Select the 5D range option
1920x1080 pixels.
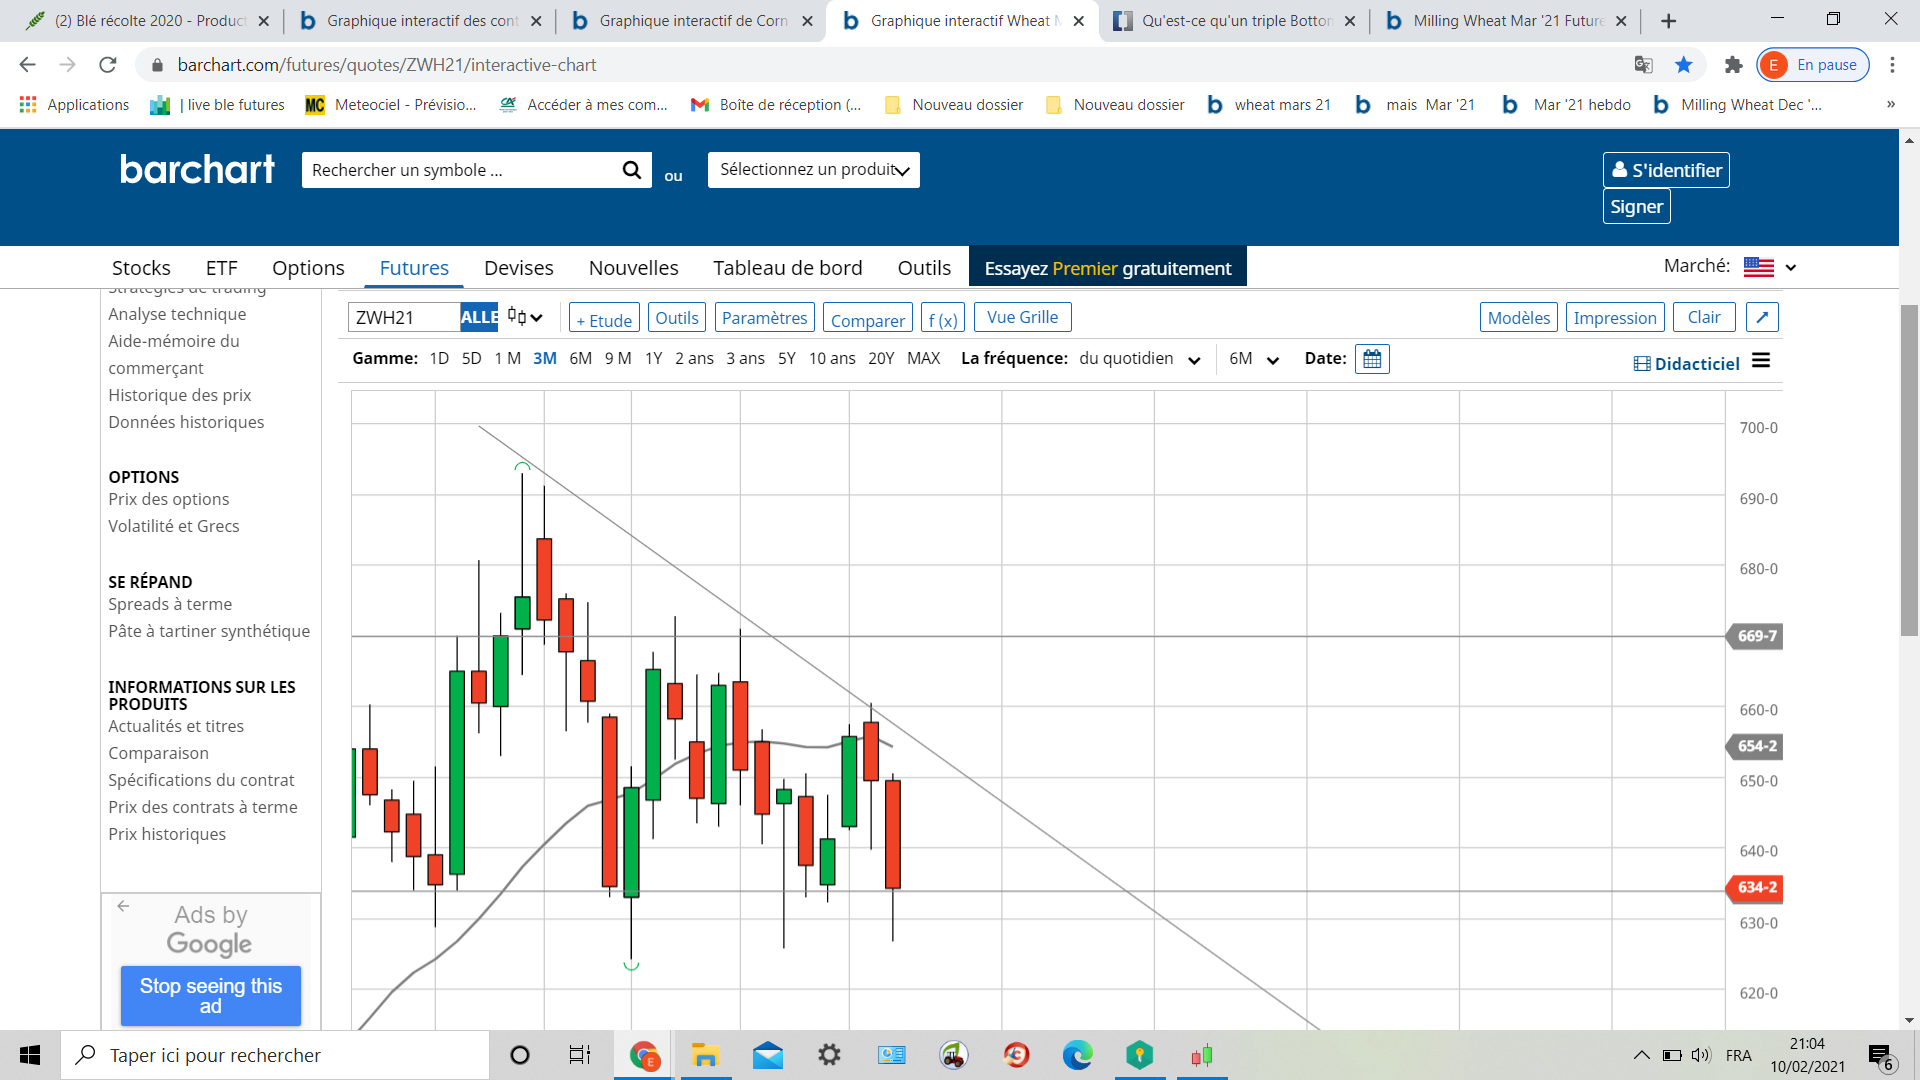(x=471, y=358)
